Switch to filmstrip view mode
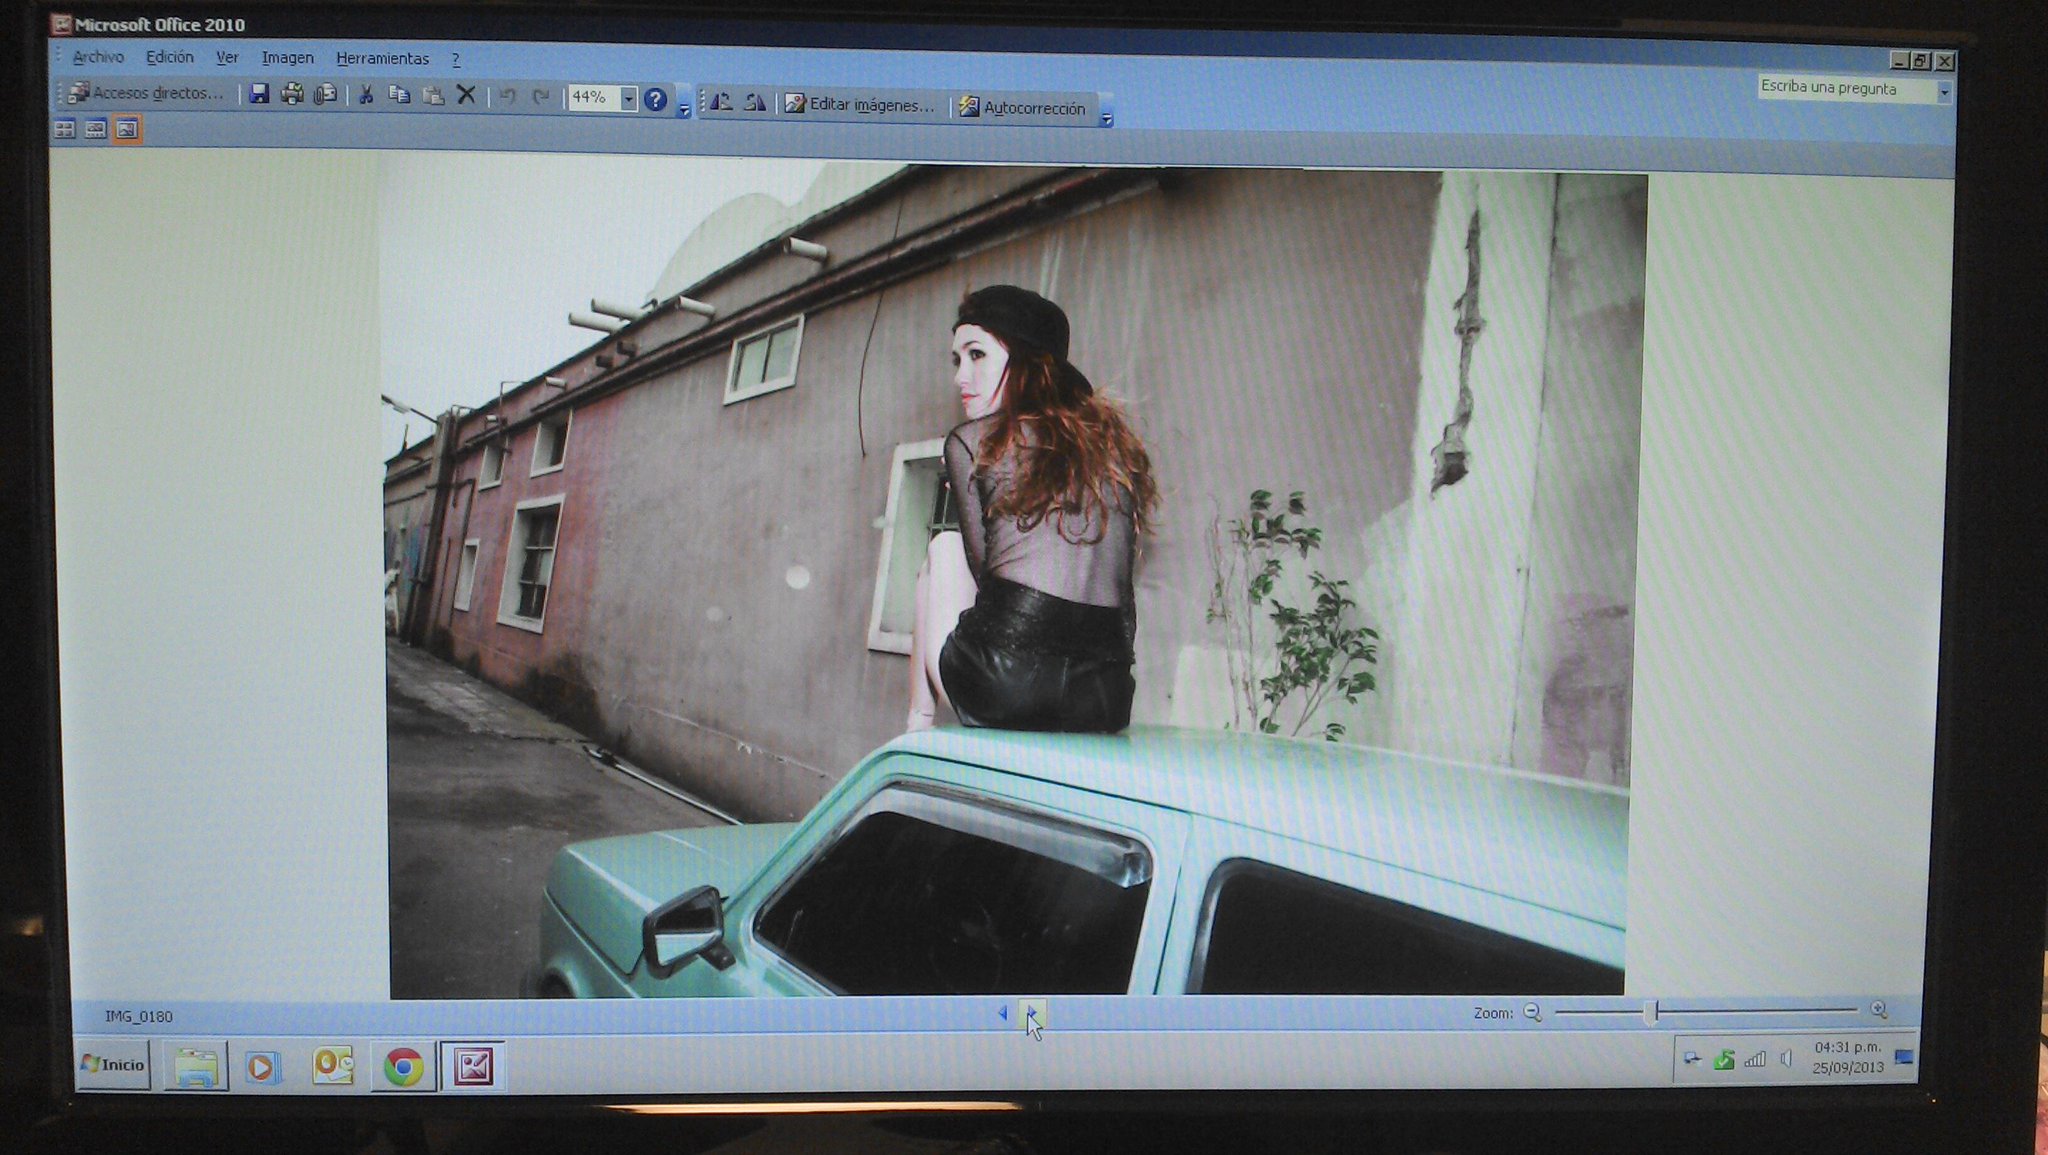Image resolution: width=2048 pixels, height=1155 pixels. 96,129
